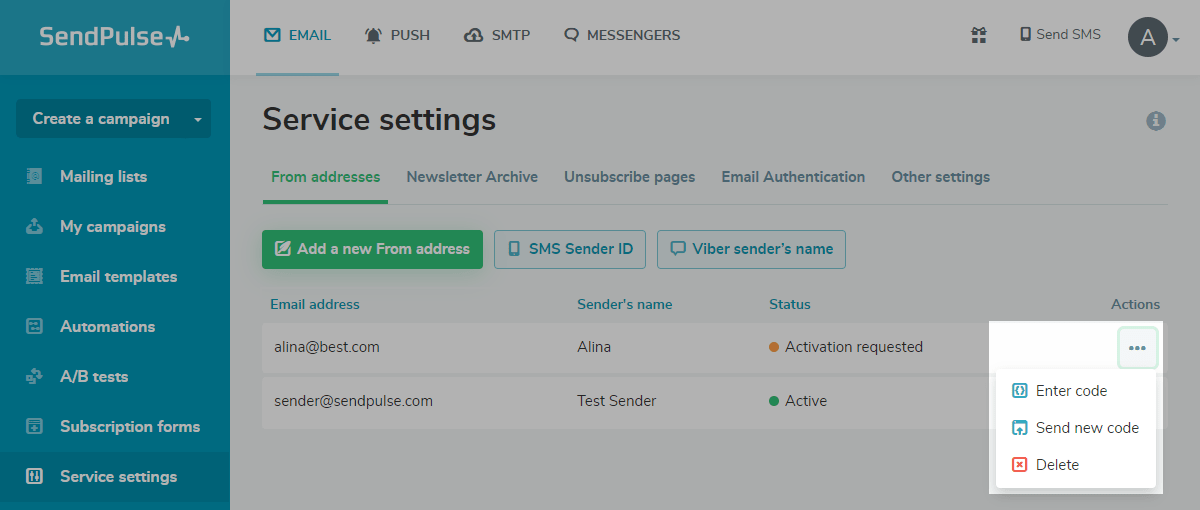The width and height of the screenshot is (1200, 510).
Task: Open three-dot actions menu for alina@best.com
Action: pyautogui.click(x=1137, y=348)
